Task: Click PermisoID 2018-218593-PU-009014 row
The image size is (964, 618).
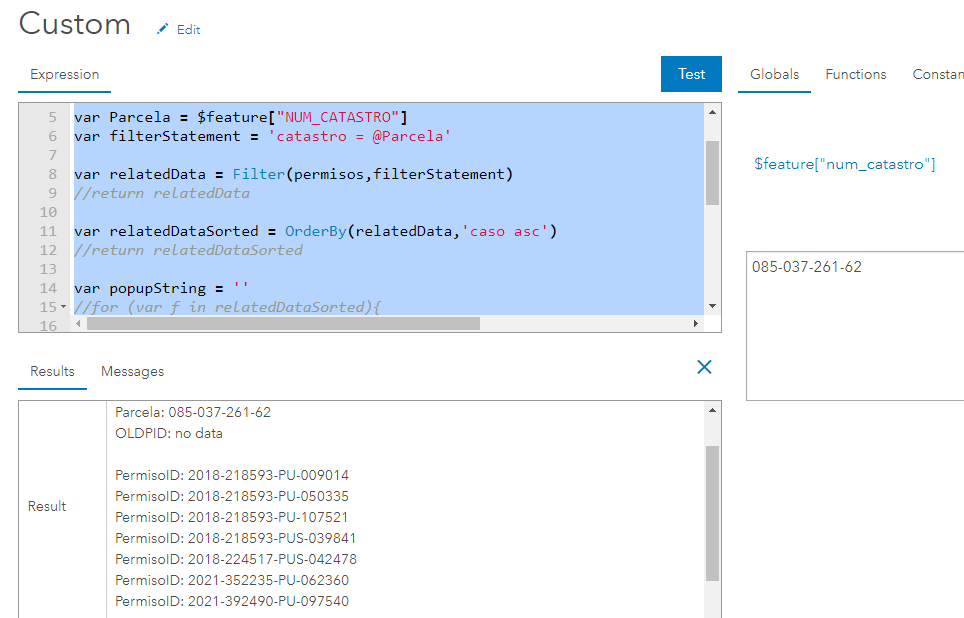Action: coord(232,475)
